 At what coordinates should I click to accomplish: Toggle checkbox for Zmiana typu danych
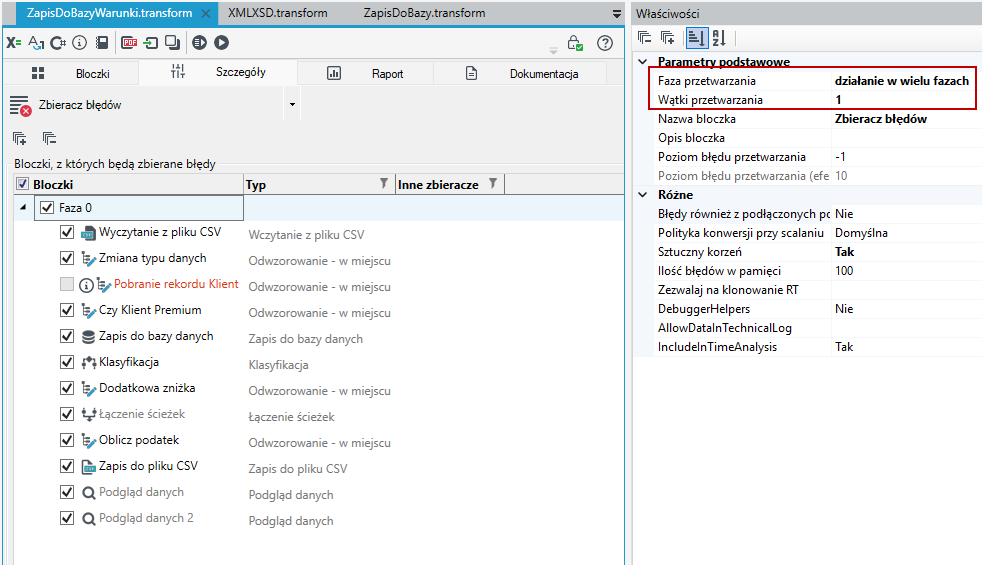[x=67, y=258]
